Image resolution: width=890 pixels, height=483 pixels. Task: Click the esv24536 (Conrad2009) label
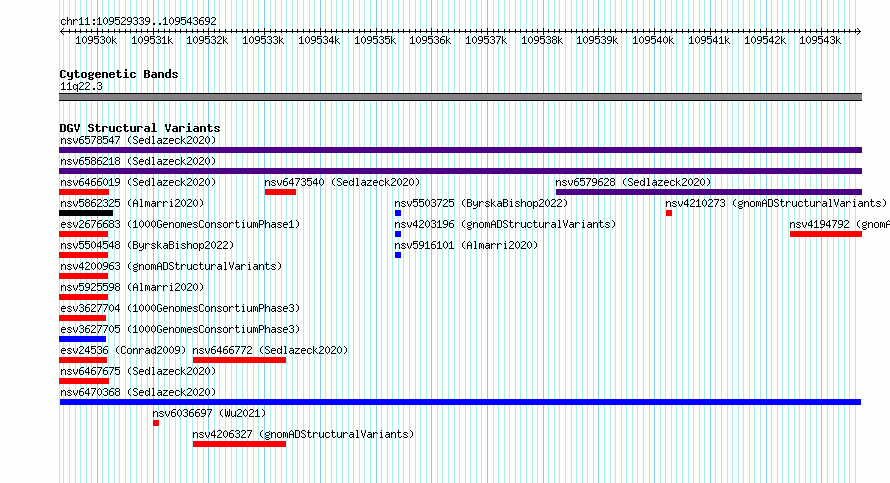click(123, 350)
